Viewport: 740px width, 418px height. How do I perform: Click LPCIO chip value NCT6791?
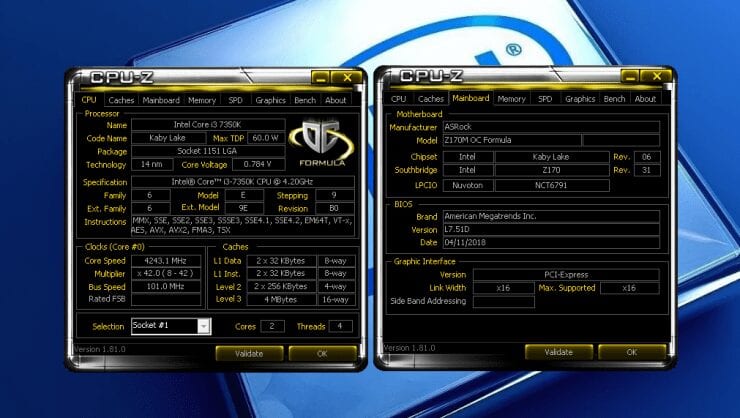coord(552,185)
